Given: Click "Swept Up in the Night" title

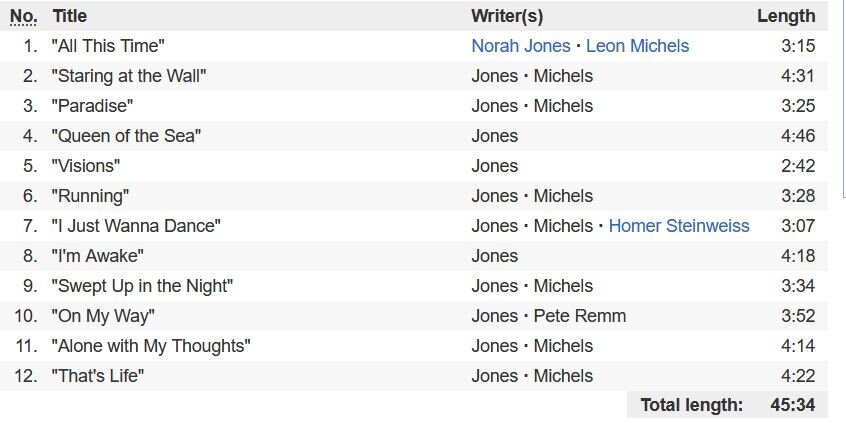Looking at the screenshot, I should (x=142, y=285).
